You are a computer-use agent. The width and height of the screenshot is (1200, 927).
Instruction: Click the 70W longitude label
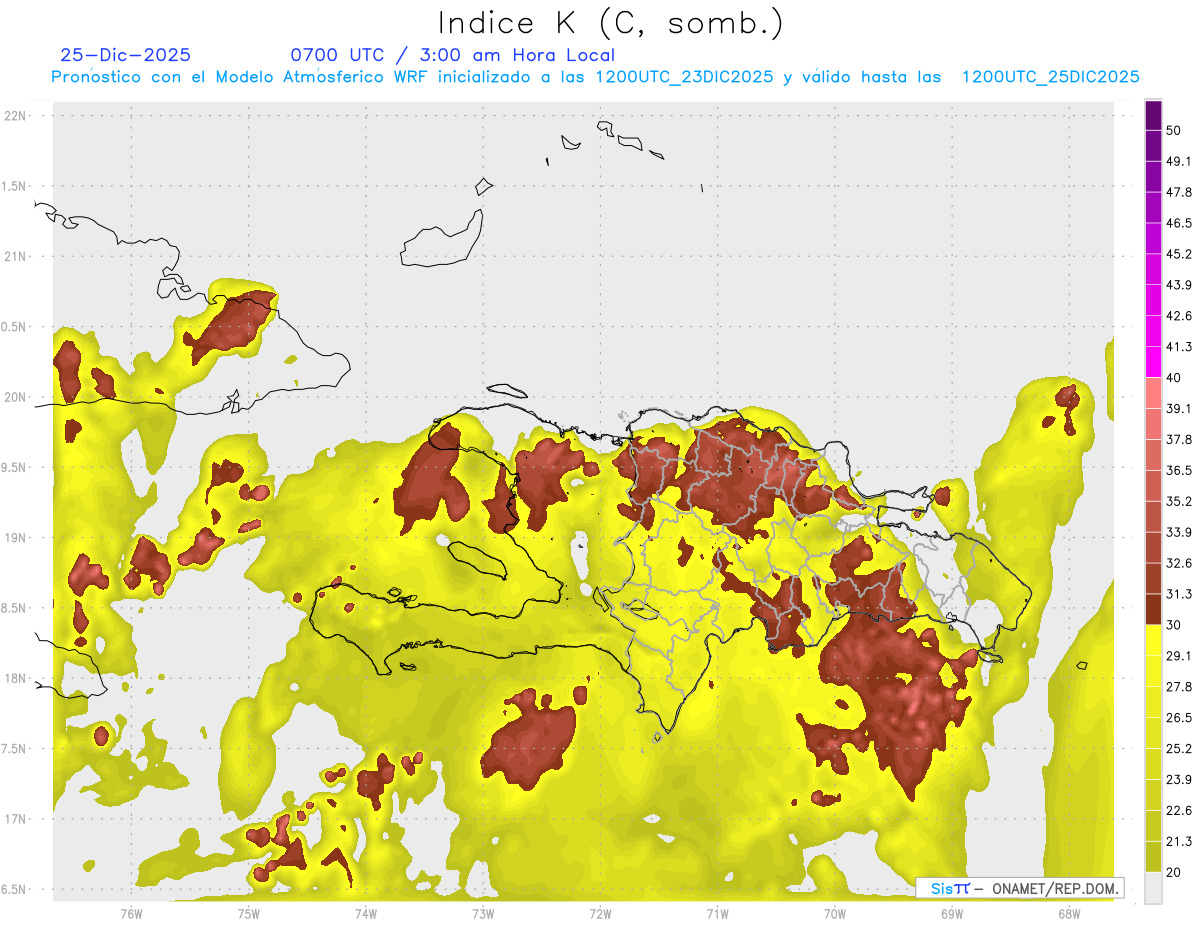click(835, 913)
